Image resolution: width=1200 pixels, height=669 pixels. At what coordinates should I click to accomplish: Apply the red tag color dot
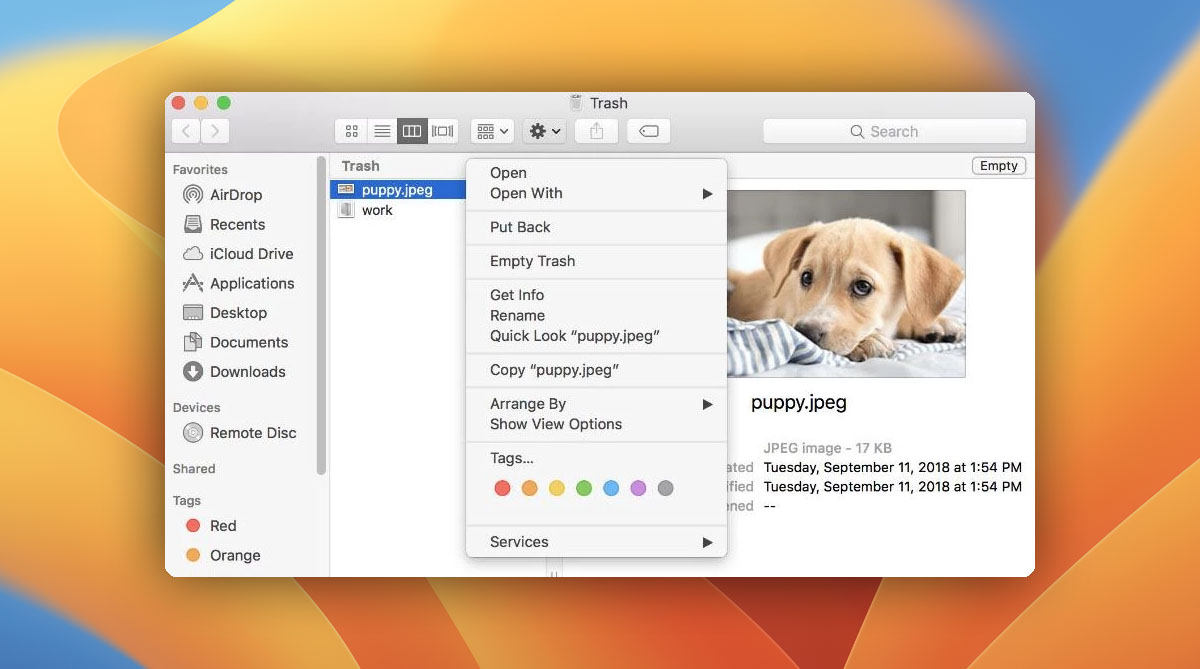(502, 488)
